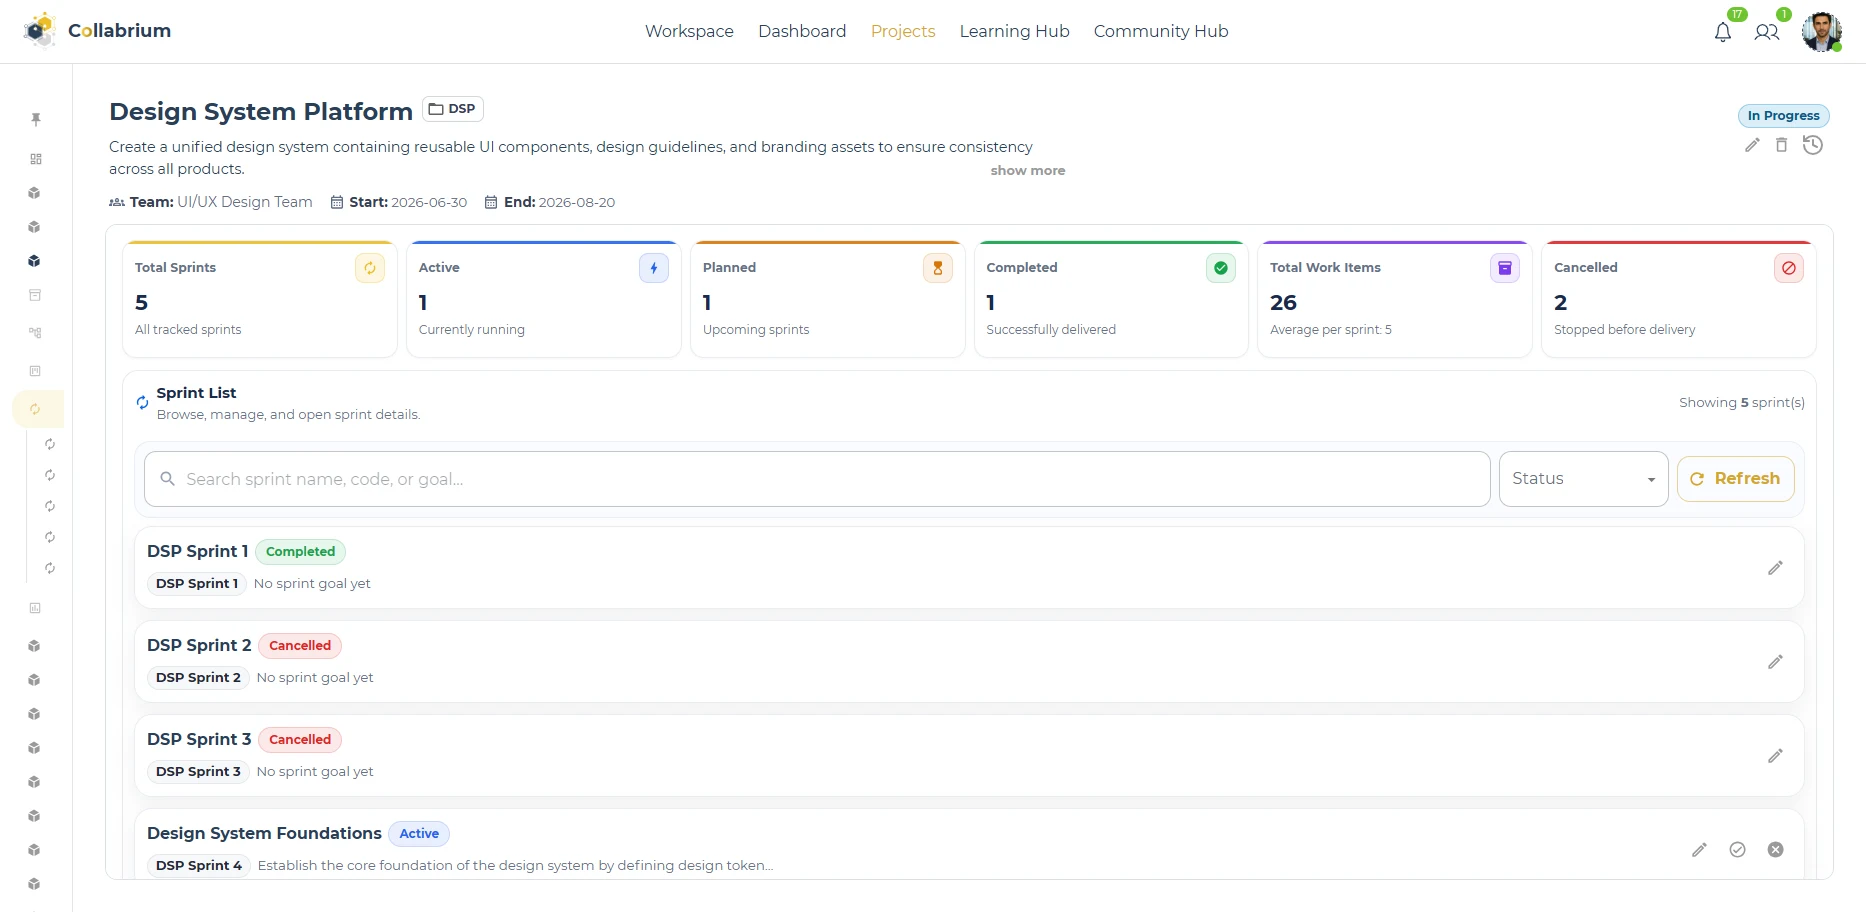Click the Total Work Items card icon

pyautogui.click(x=1505, y=268)
